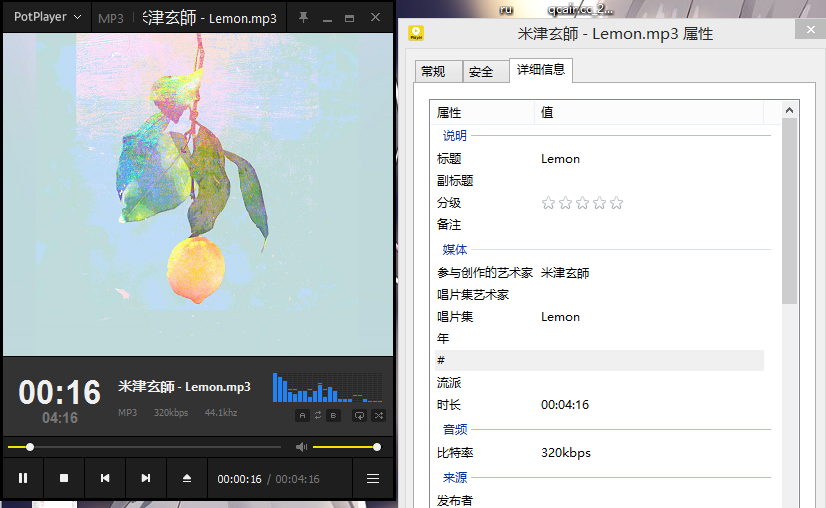Screen dimensions: 826x508
Task: Open the PotPlayer main menu dropdown
Action: [x=47, y=17]
